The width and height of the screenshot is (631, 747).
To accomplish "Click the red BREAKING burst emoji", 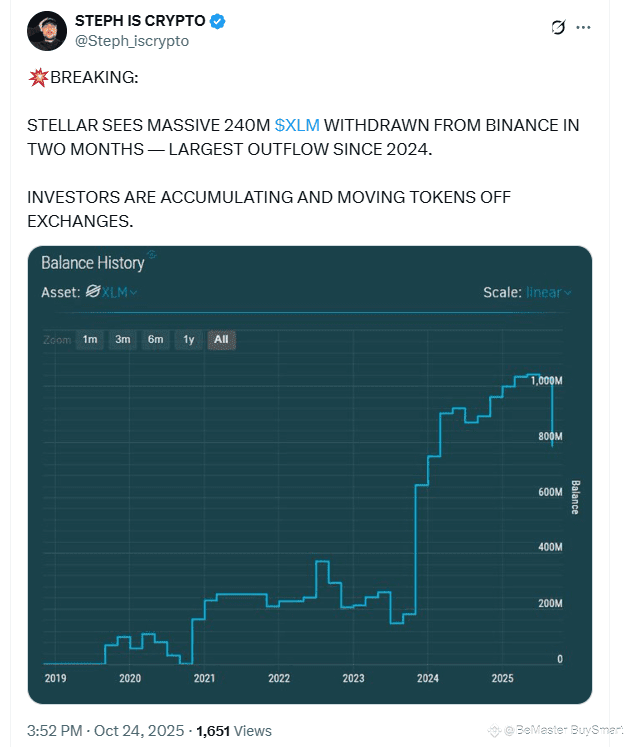I will [x=38, y=77].
